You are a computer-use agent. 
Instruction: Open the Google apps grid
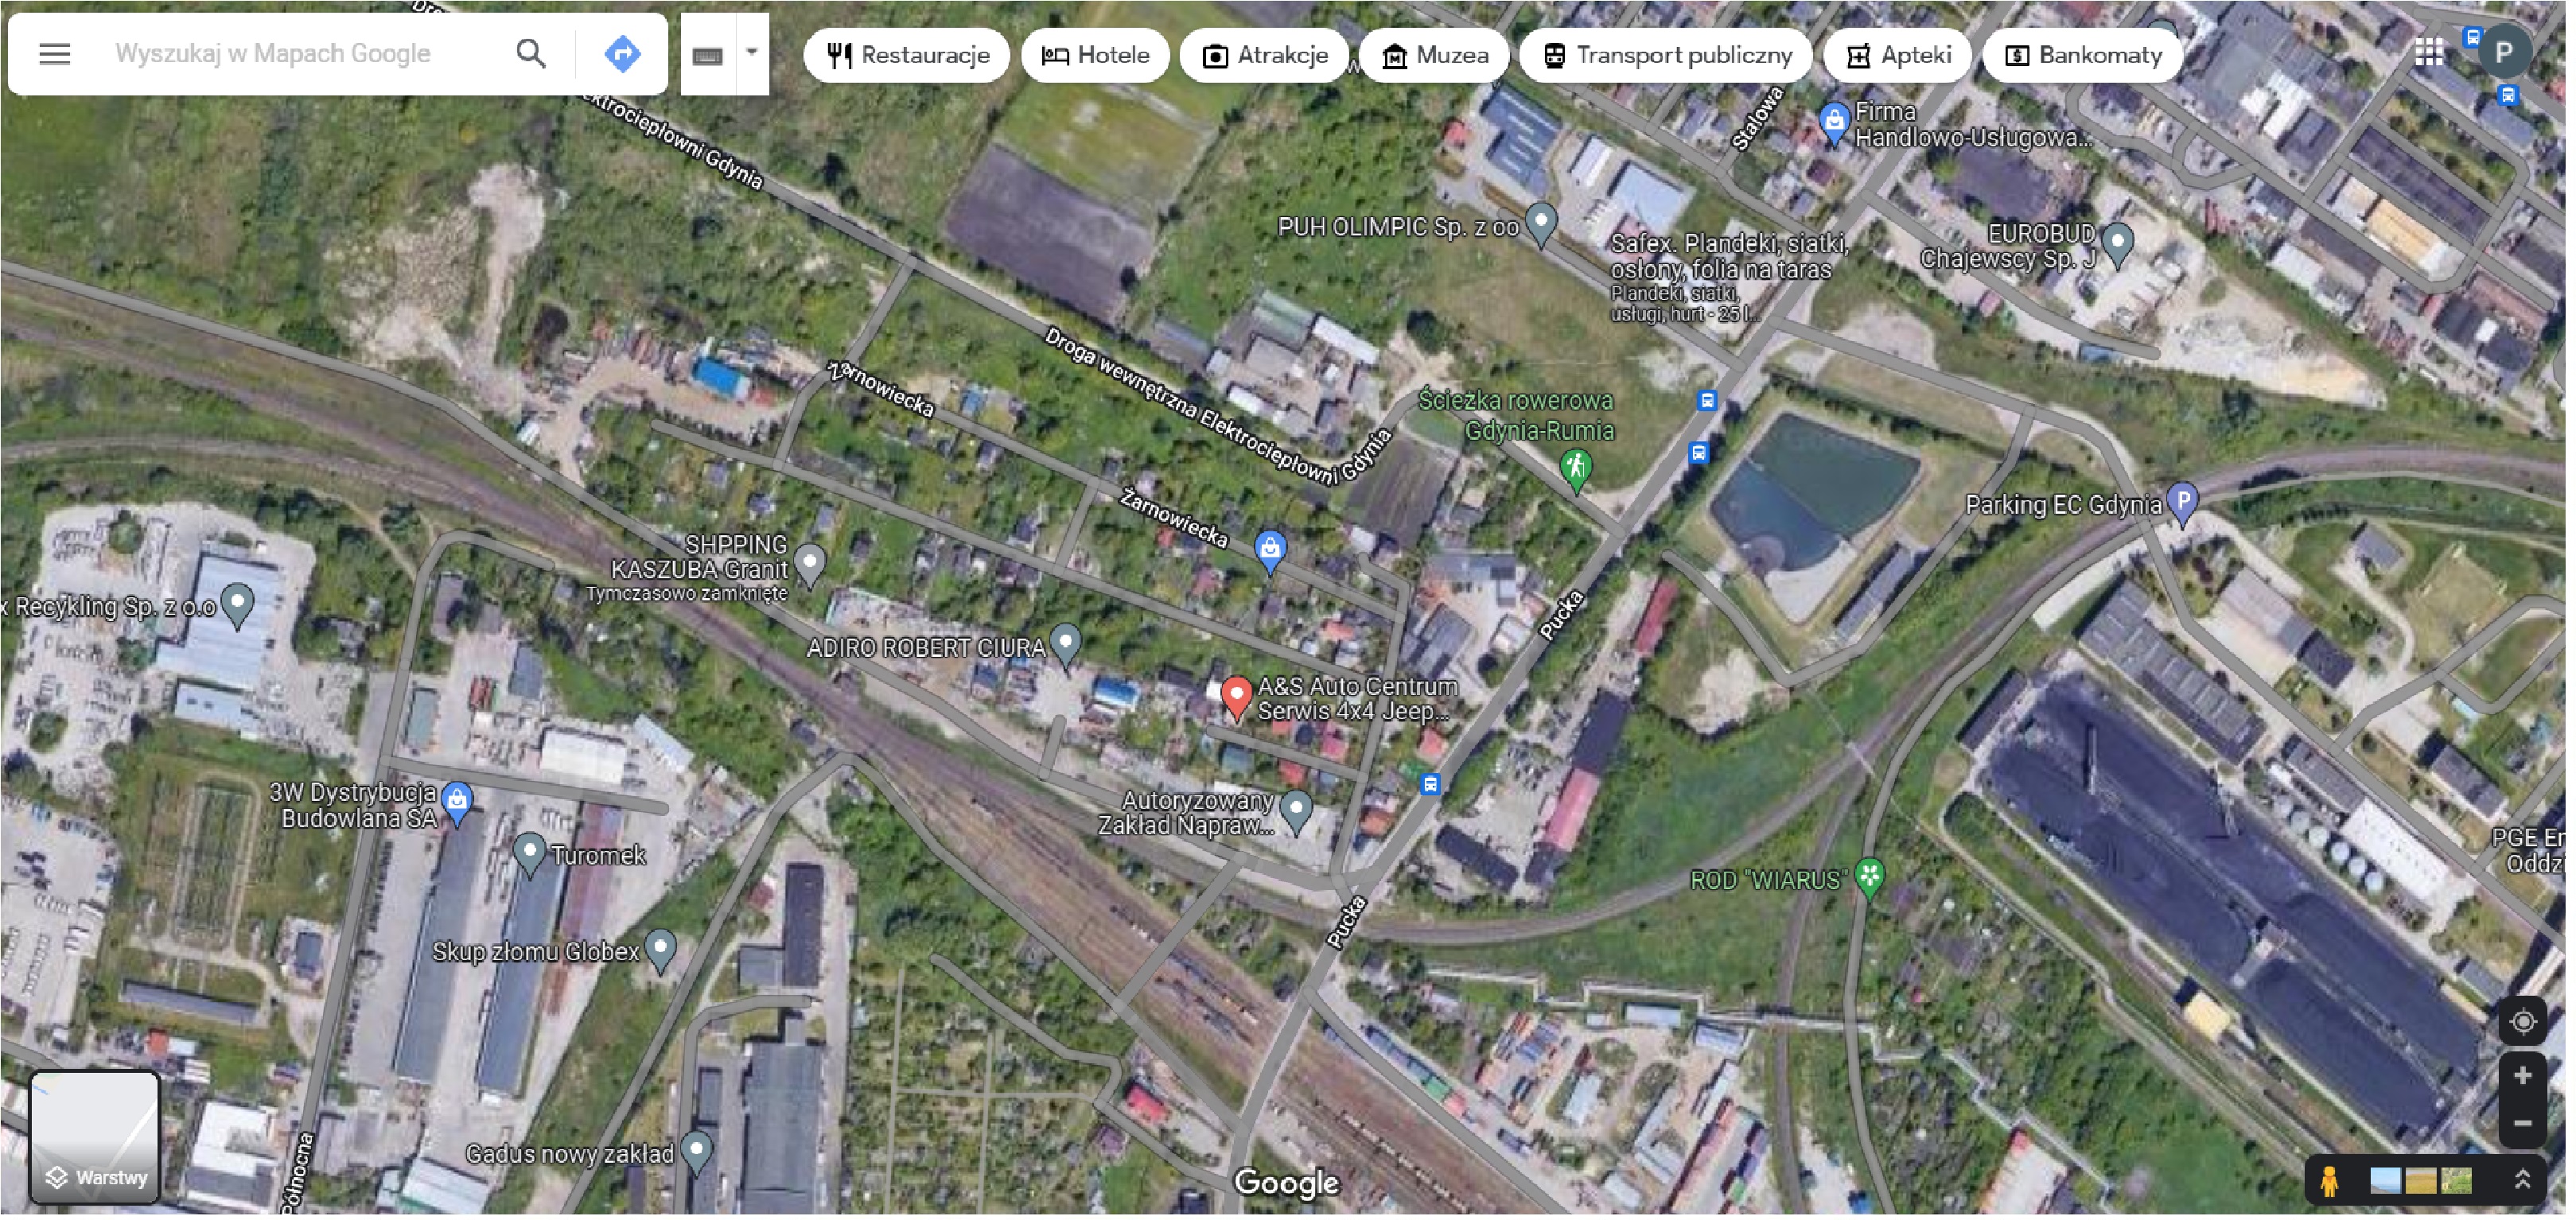(x=2429, y=52)
